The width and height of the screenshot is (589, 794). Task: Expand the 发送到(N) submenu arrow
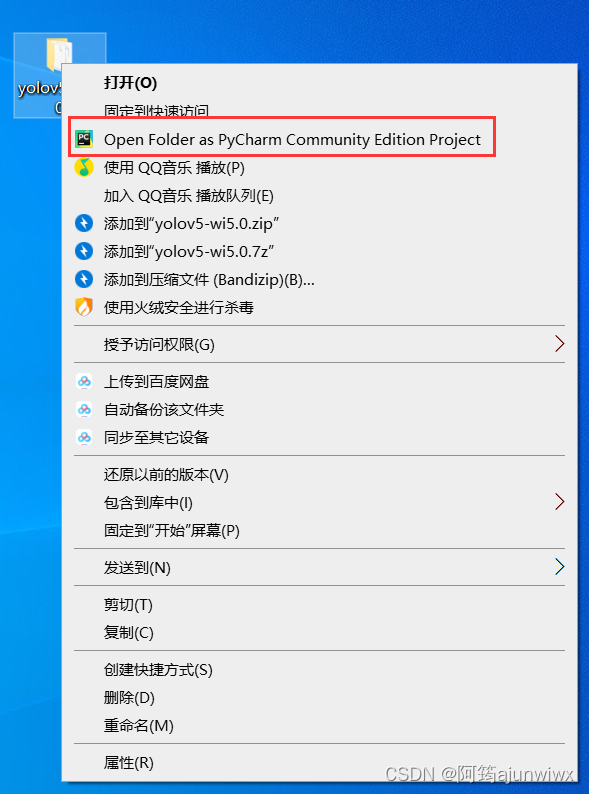click(559, 567)
